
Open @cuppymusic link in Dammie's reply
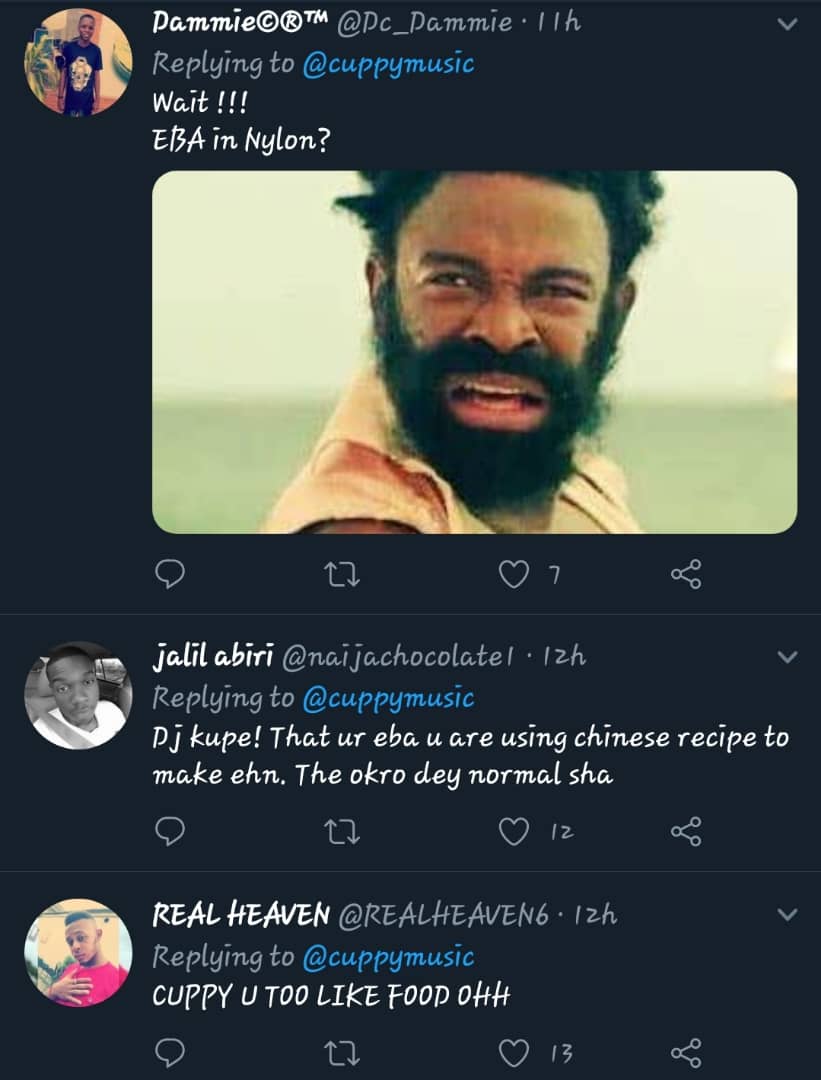coord(387,64)
